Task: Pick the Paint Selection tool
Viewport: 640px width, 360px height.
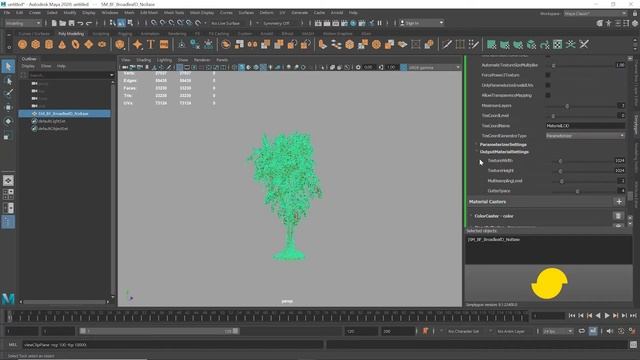Action: pos(8,93)
